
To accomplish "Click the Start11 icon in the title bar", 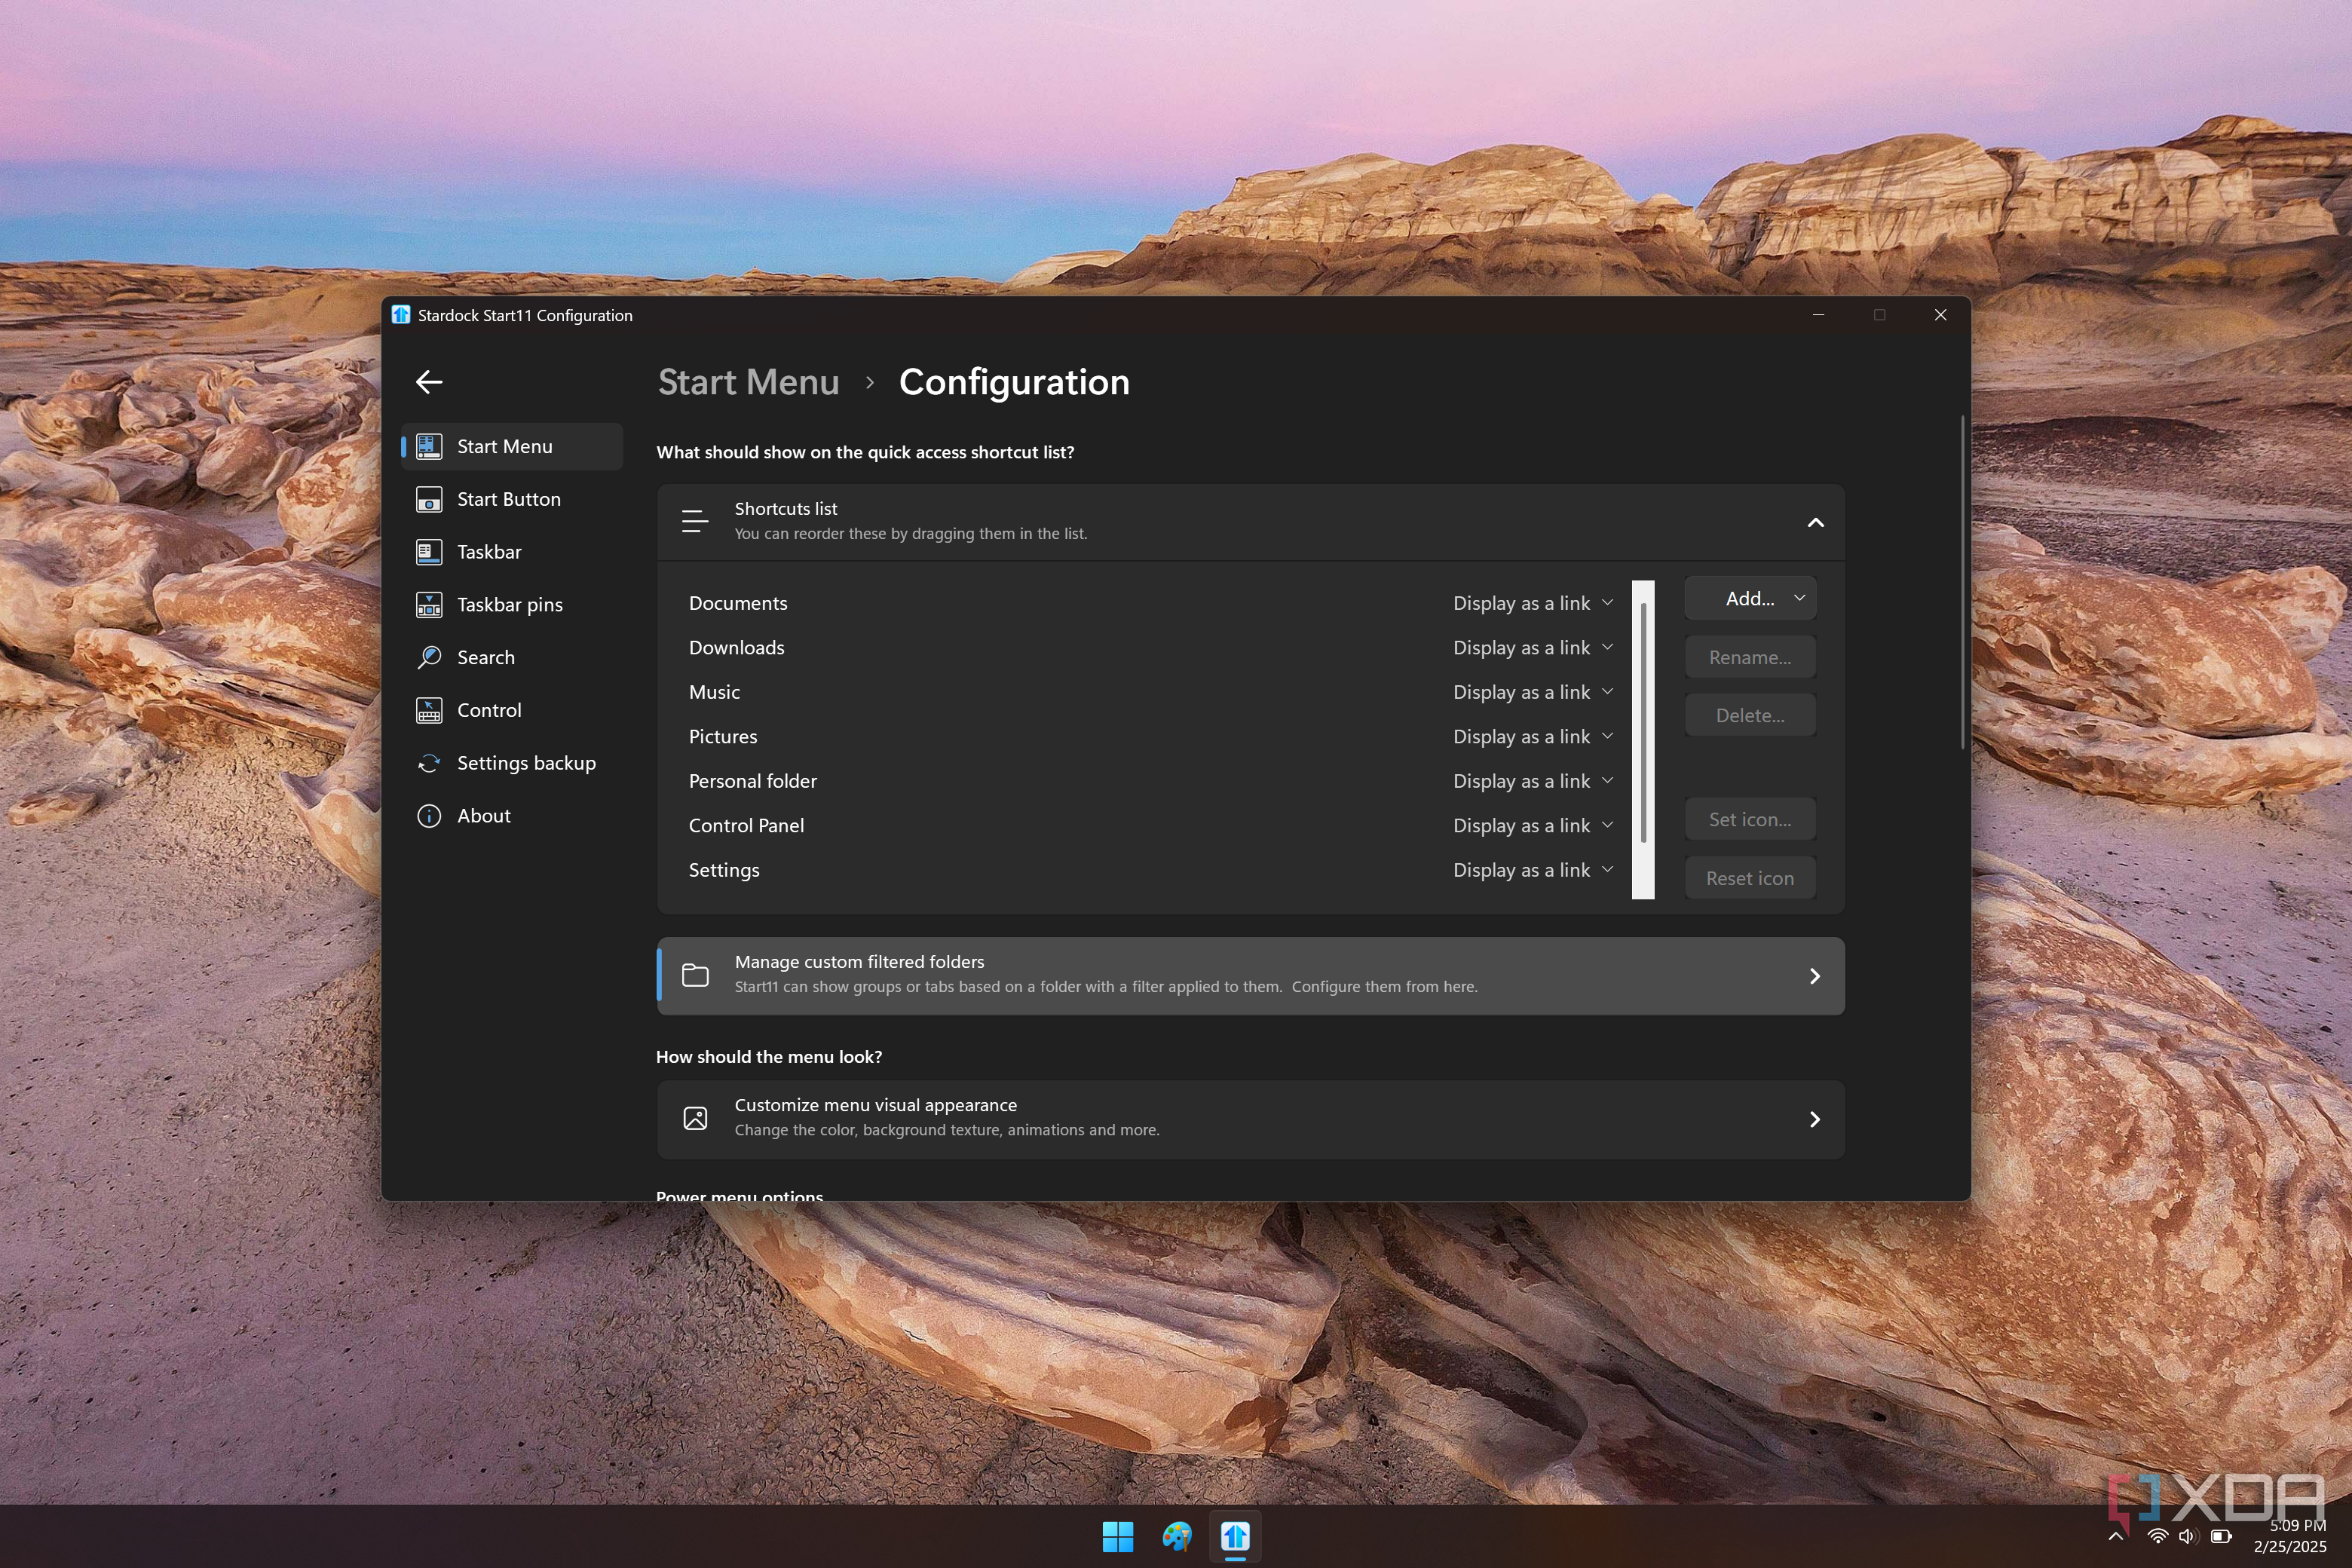I will [401, 315].
